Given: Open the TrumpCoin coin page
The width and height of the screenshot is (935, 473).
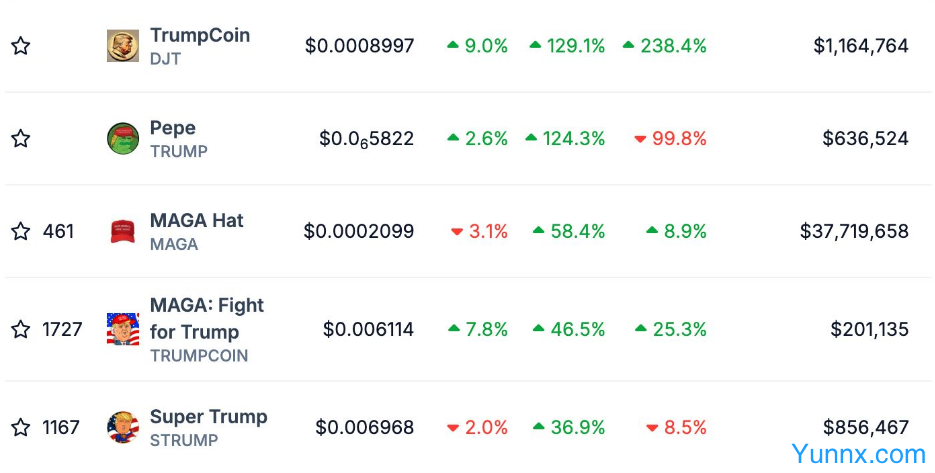Looking at the screenshot, I should 200,35.
